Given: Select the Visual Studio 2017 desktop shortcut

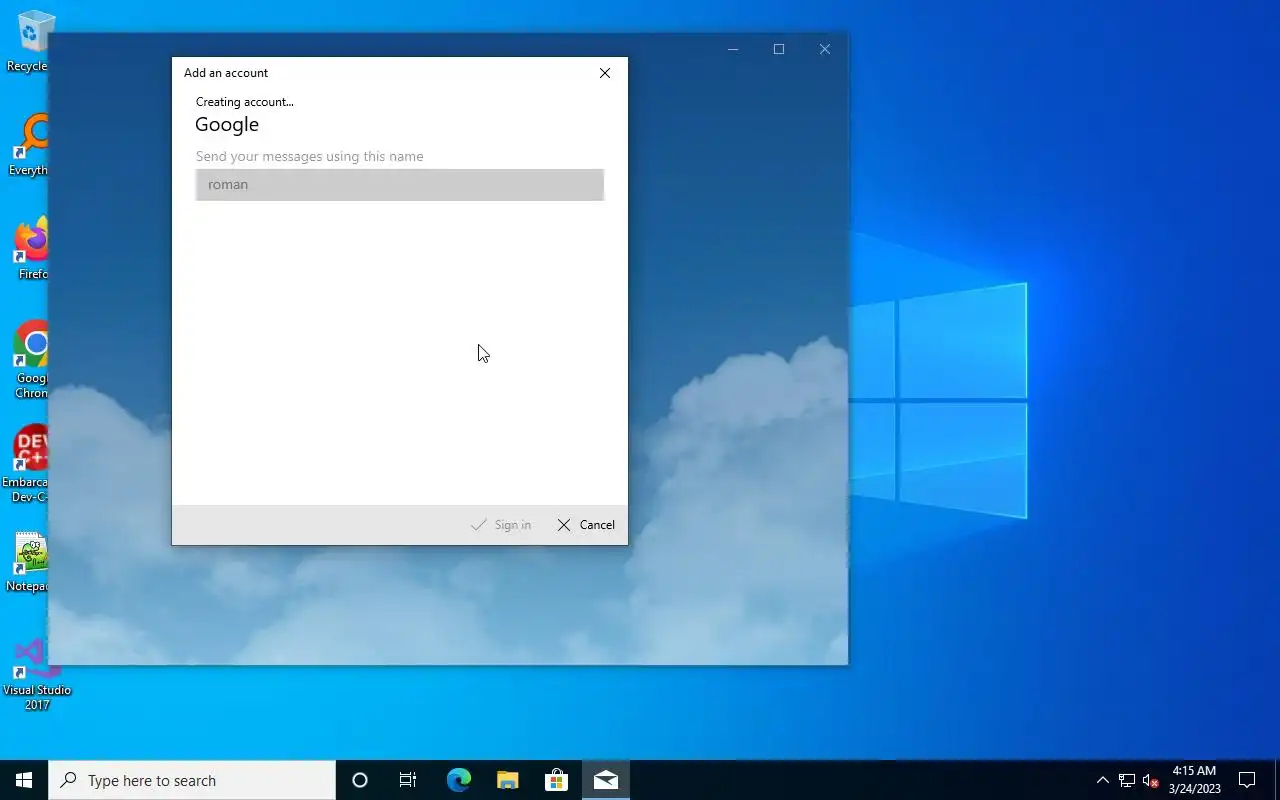Looking at the screenshot, I should pos(37,675).
